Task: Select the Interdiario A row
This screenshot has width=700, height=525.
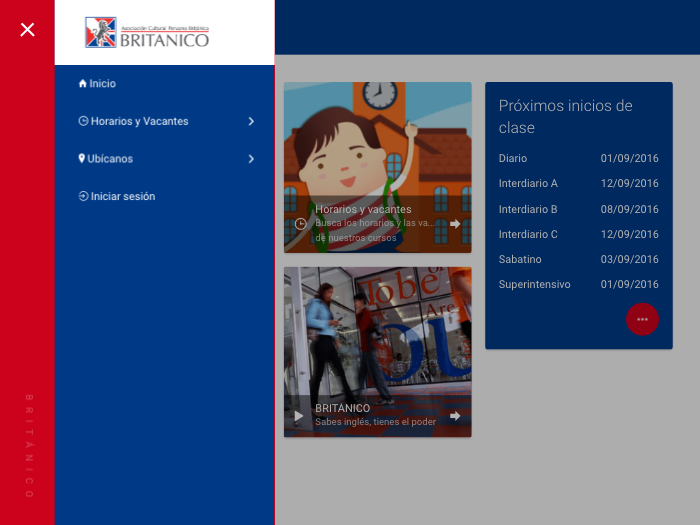Action: pos(579,183)
